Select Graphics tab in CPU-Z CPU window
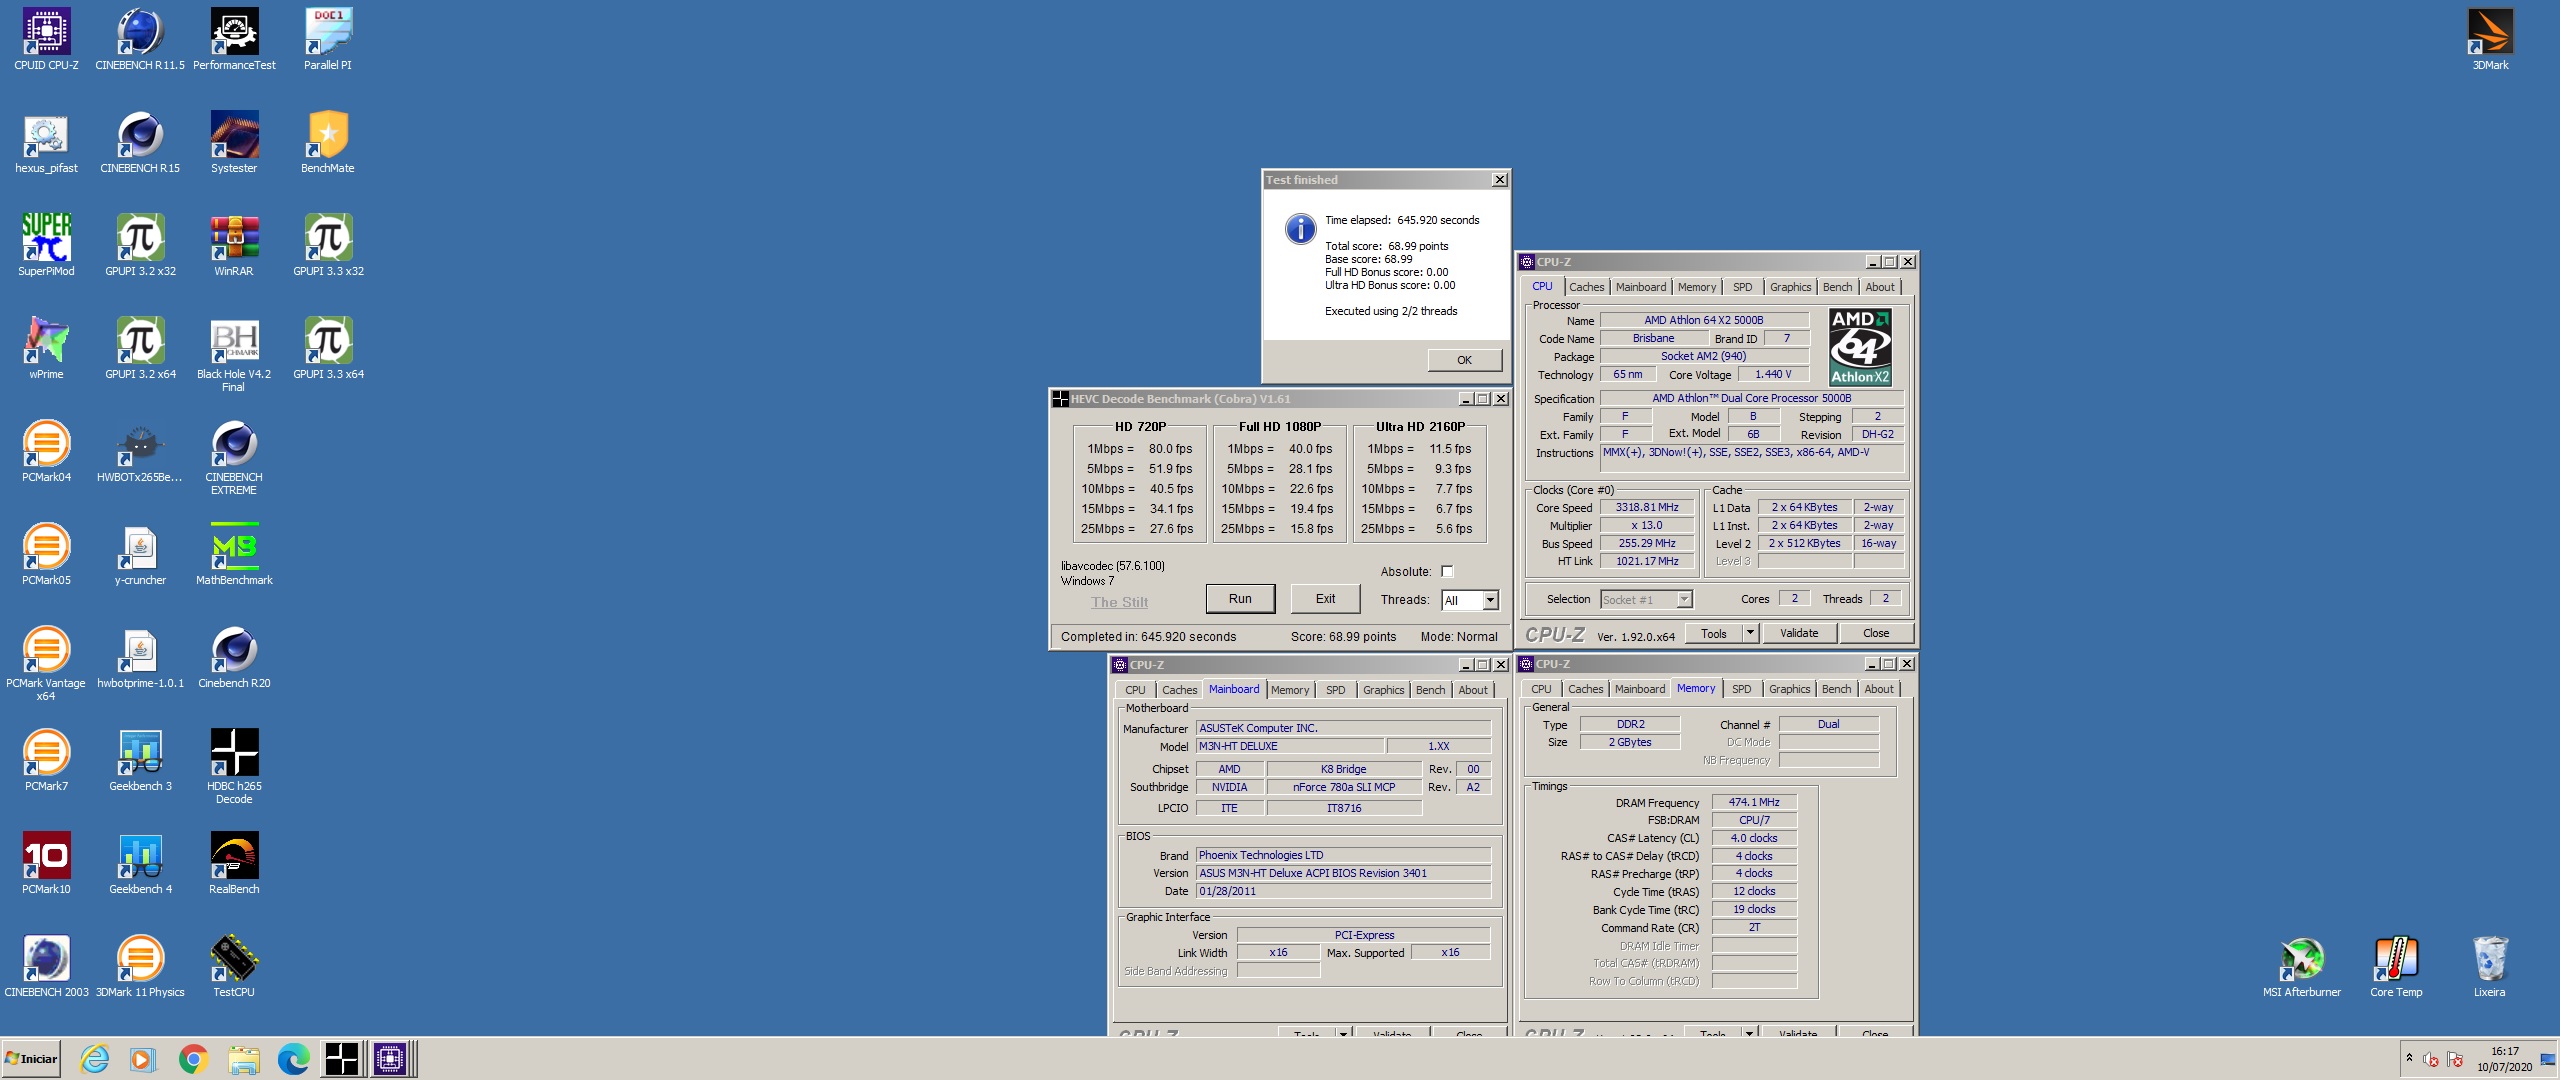Viewport: 2560px width, 1080px height. pos(1790,287)
